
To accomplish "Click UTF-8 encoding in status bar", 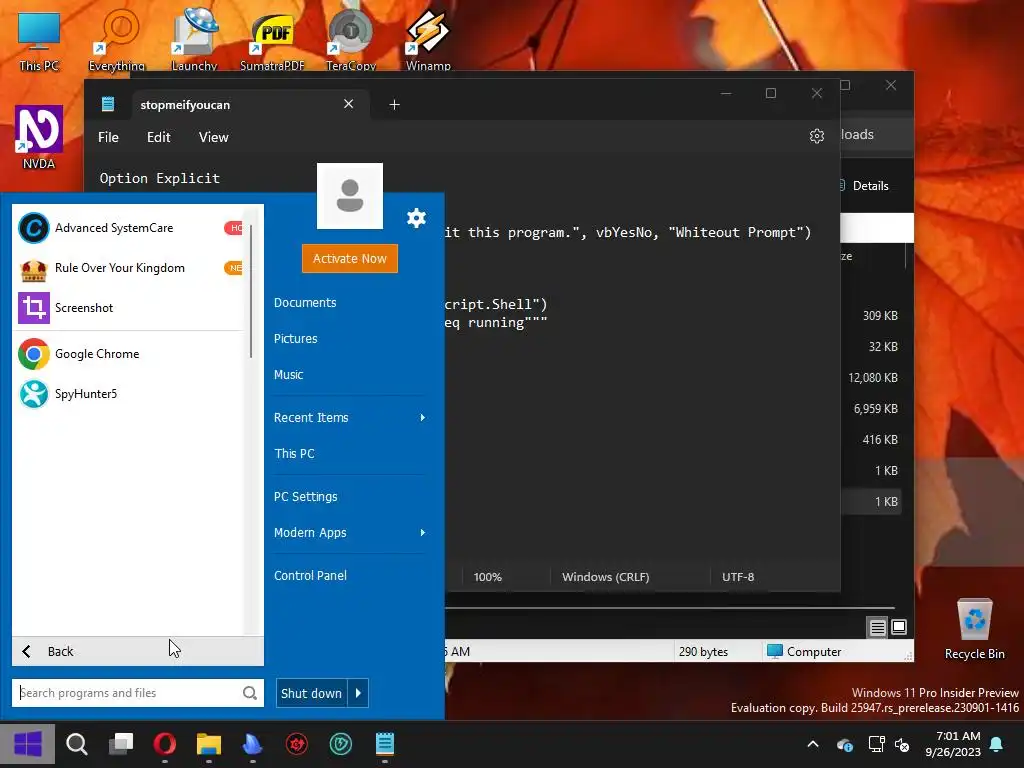I will coord(738,577).
